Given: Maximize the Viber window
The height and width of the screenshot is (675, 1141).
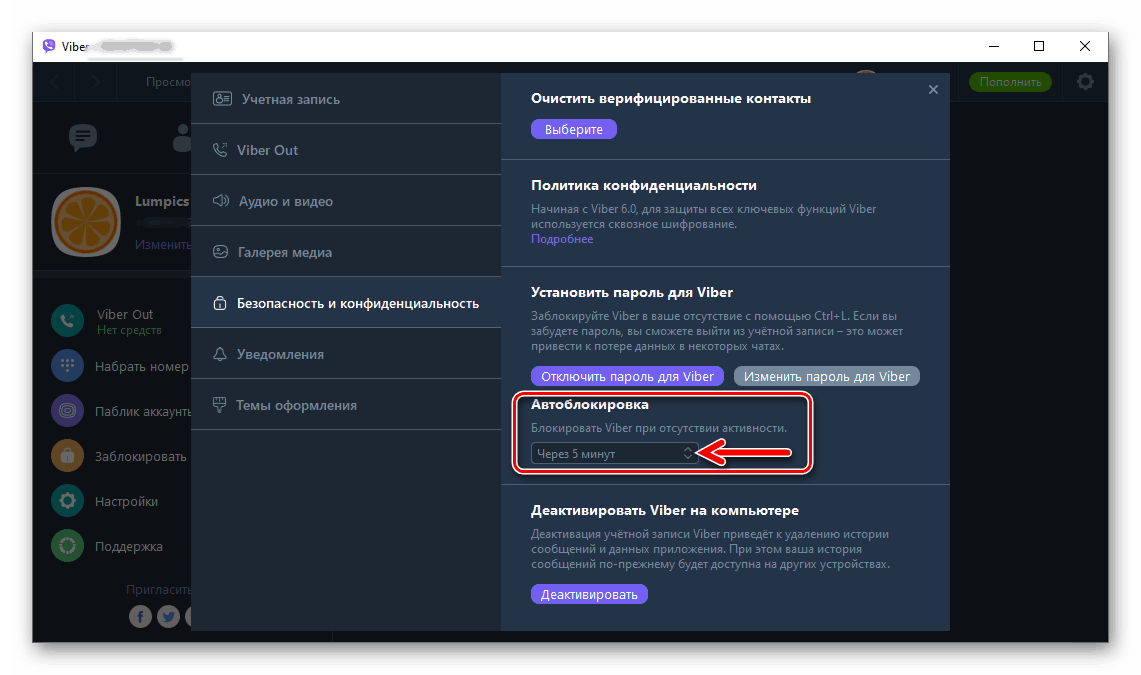Looking at the screenshot, I should [x=1039, y=46].
